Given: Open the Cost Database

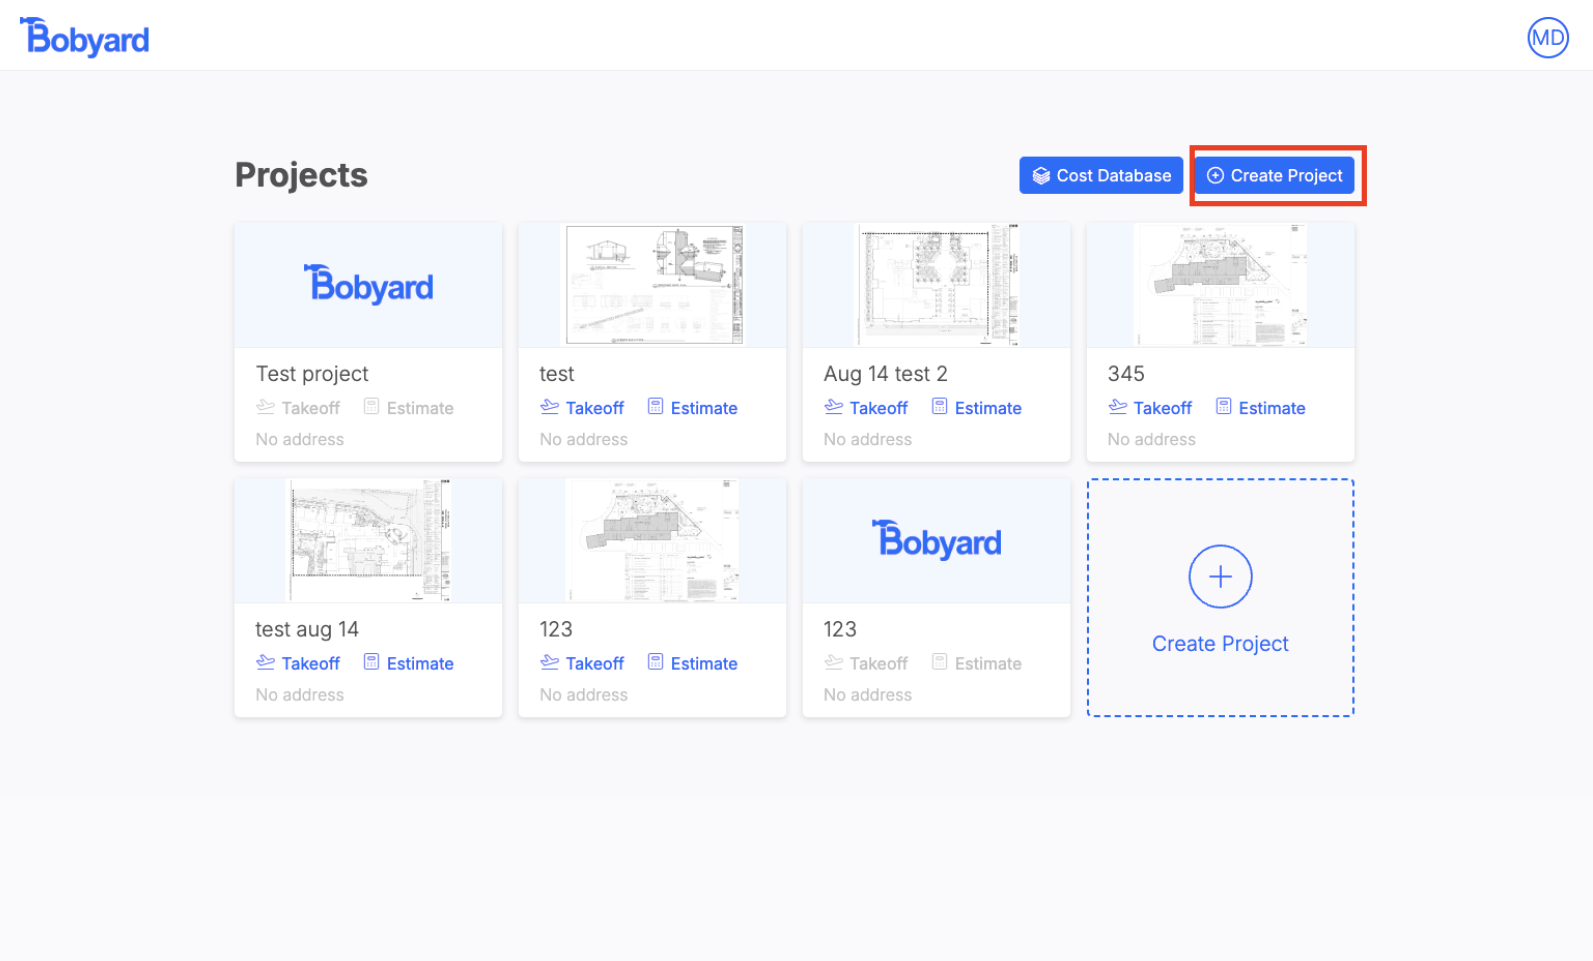Looking at the screenshot, I should coord(1101,175).
